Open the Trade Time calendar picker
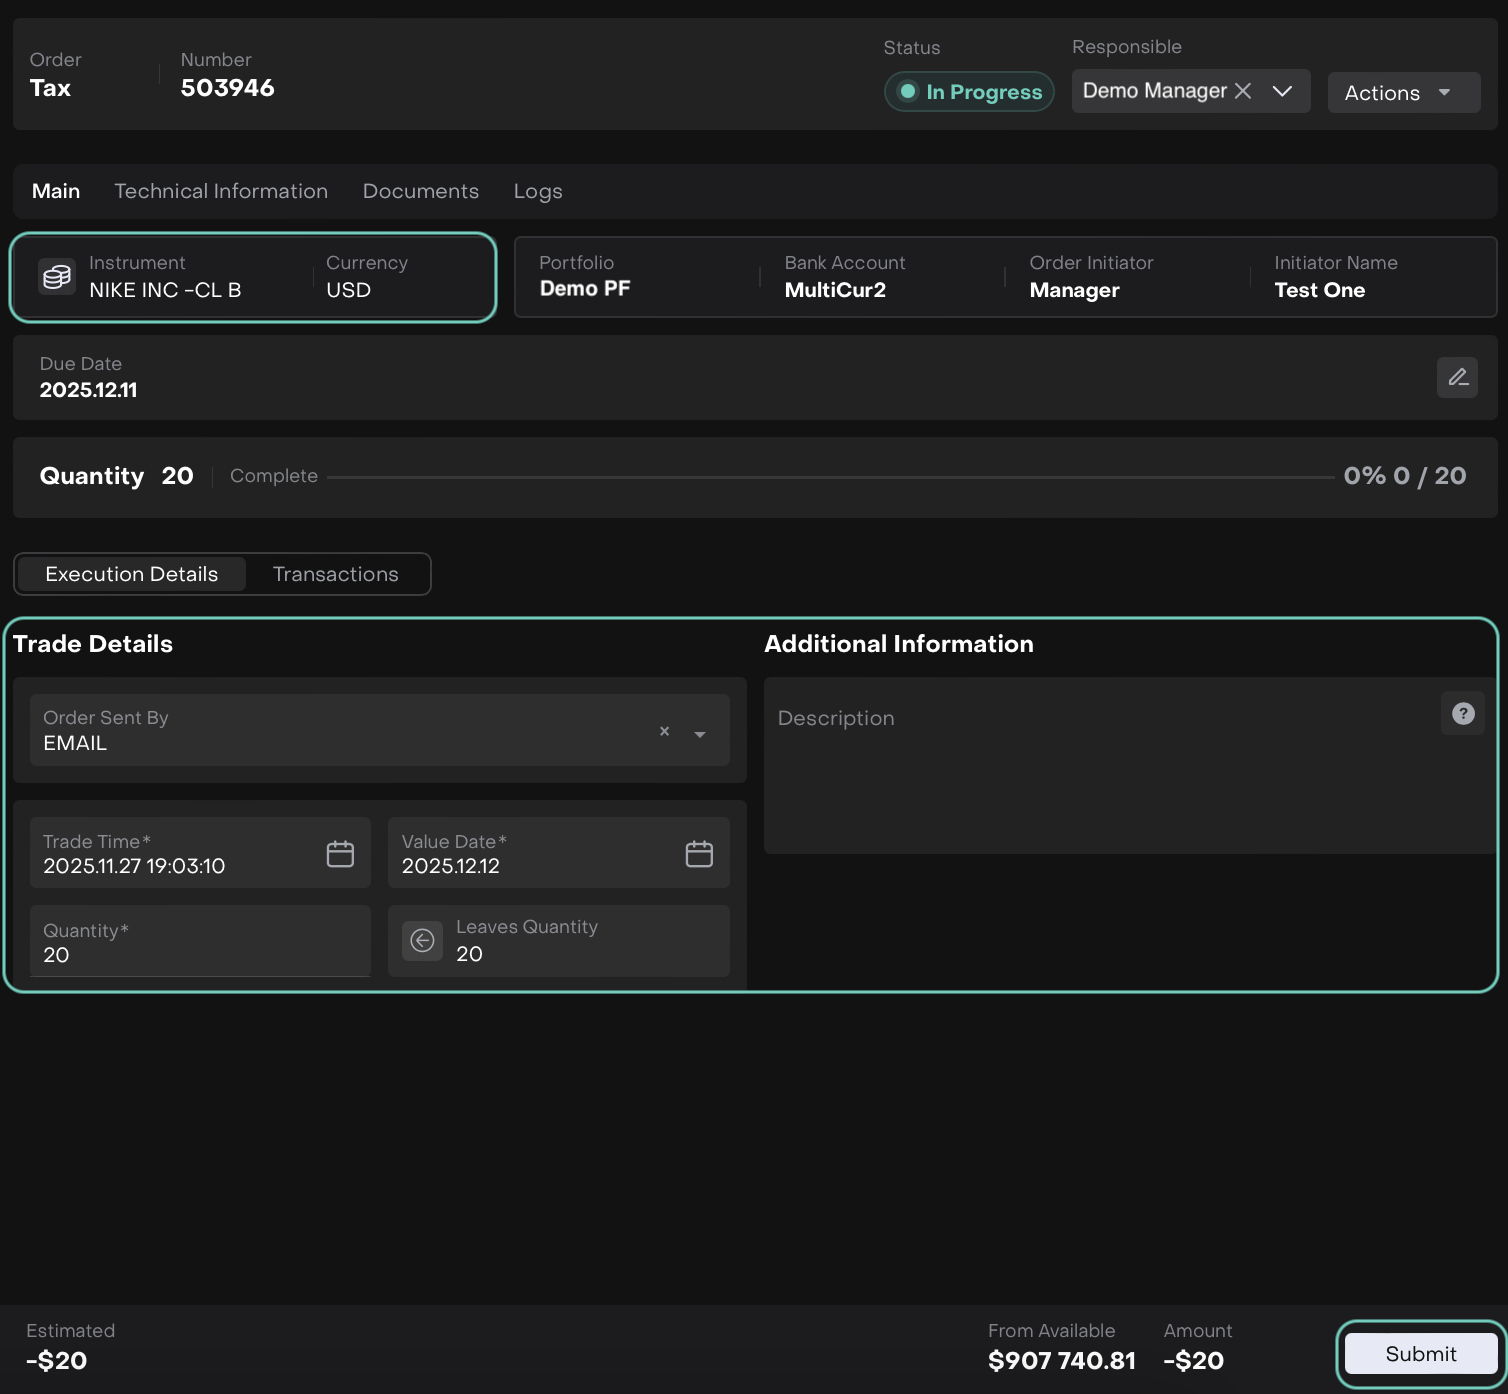 [x=340, y=854]
